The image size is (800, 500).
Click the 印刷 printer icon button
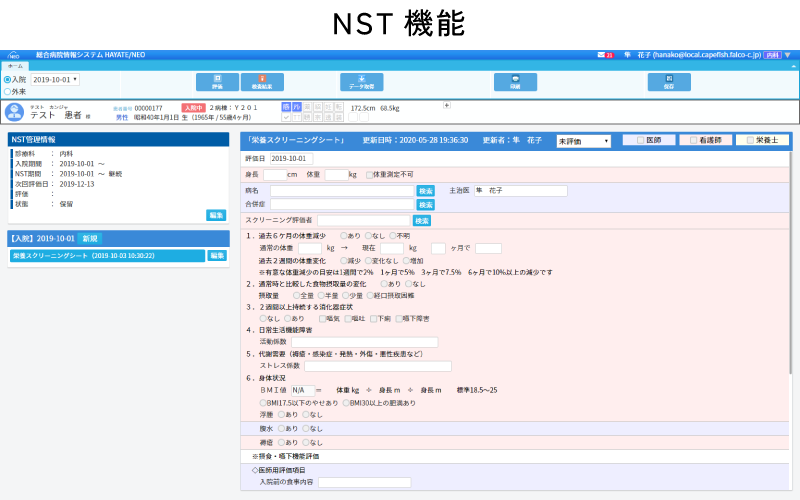coord(515,82)
